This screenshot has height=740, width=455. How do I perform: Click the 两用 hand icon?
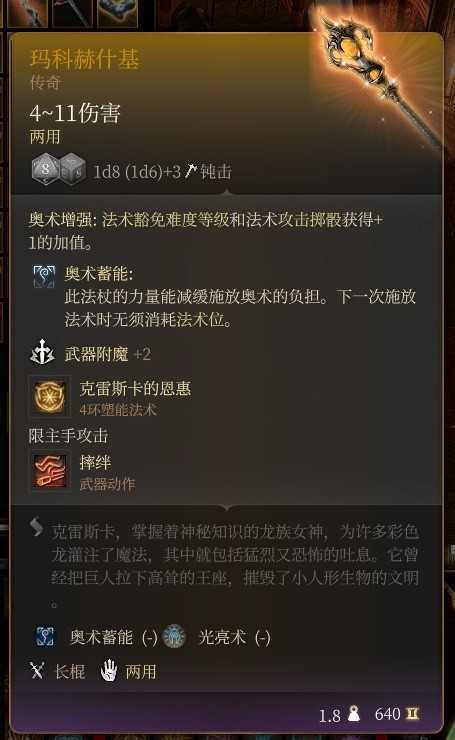109,670
